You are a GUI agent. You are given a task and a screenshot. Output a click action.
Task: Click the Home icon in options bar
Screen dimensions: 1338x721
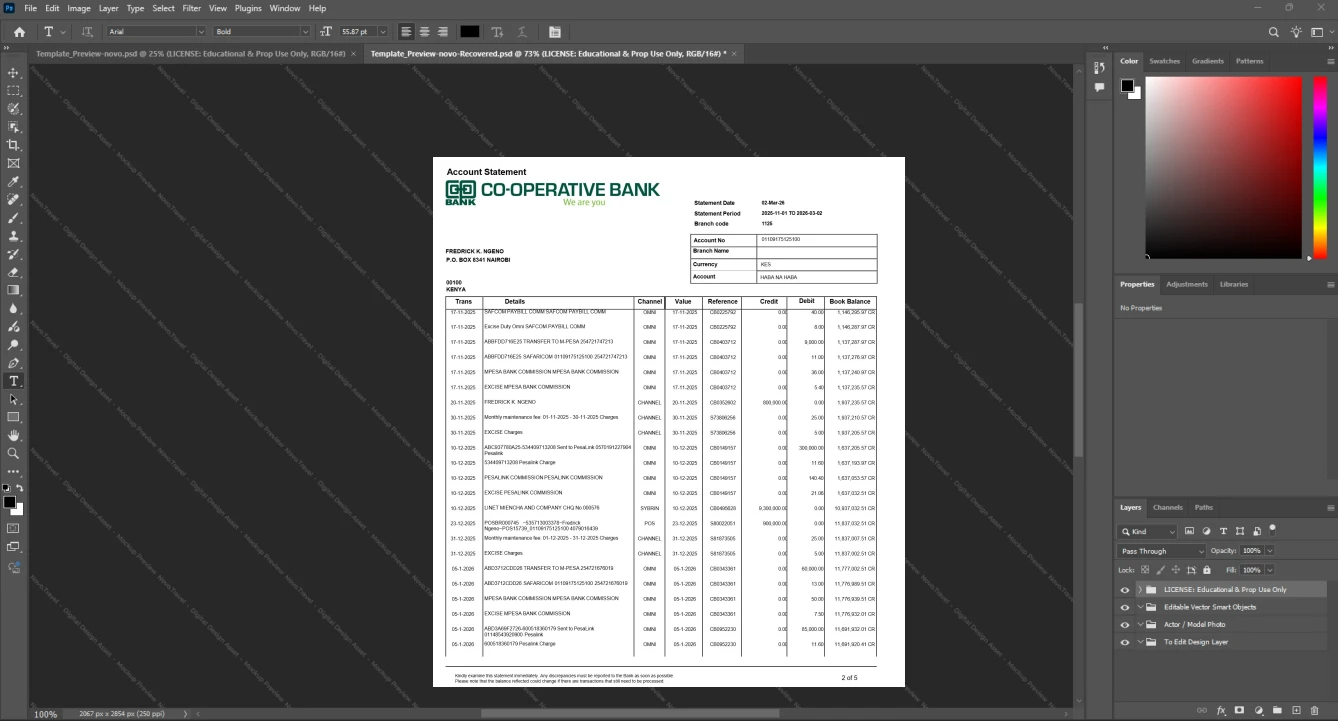(x=19, y=32)
